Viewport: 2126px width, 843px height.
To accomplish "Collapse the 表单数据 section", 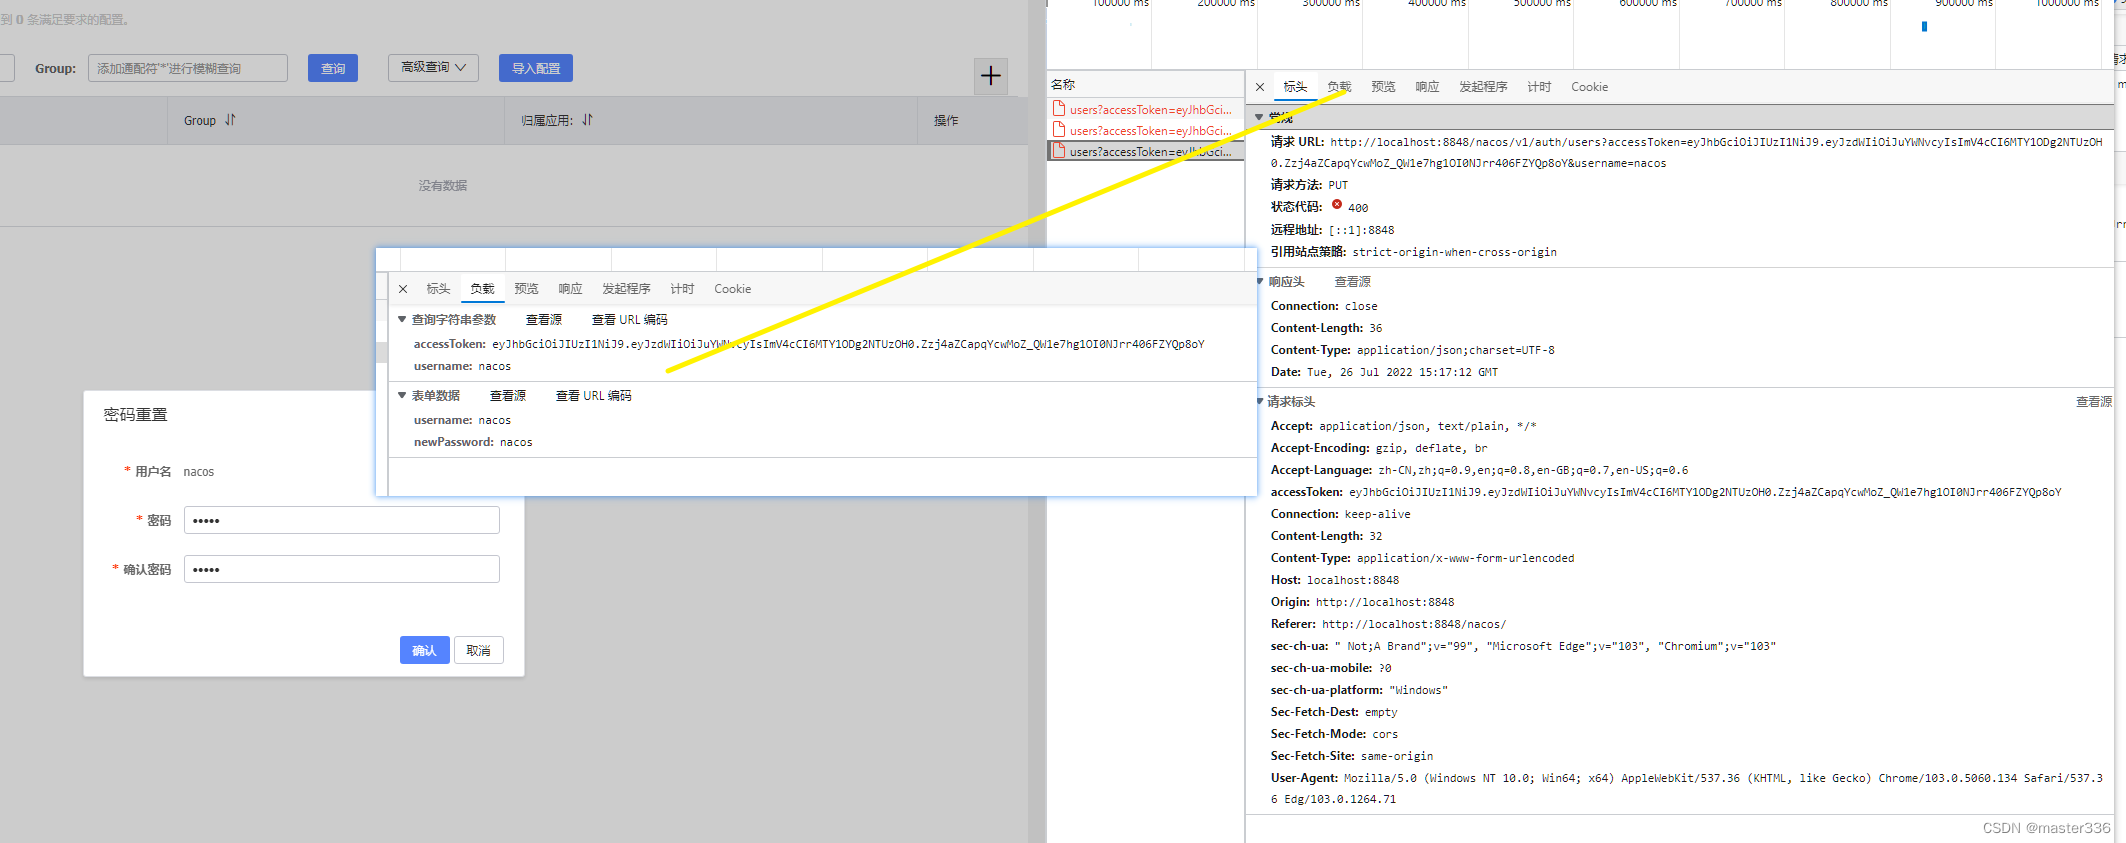I will [402, 396].
